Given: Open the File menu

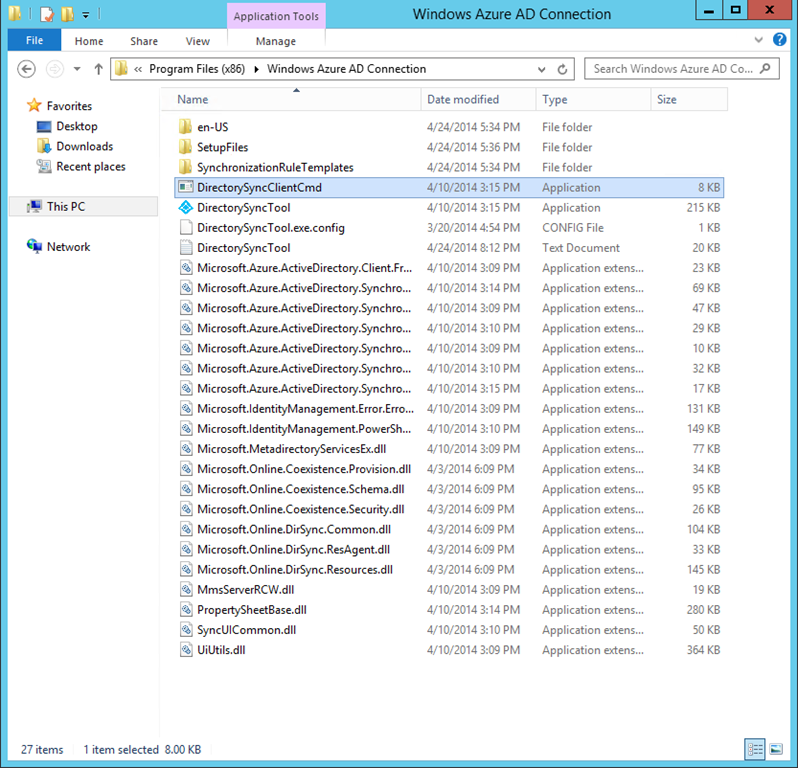Looking at the screenshot, I should click(x=34, y=40).
